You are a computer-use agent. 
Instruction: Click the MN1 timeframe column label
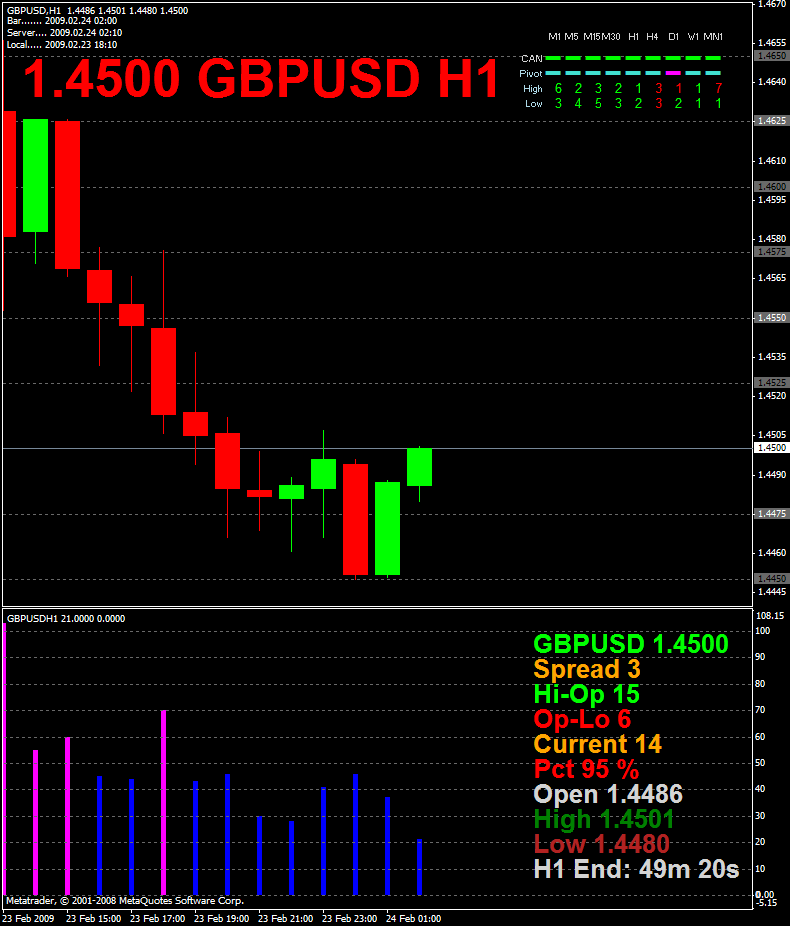[713, 37]
